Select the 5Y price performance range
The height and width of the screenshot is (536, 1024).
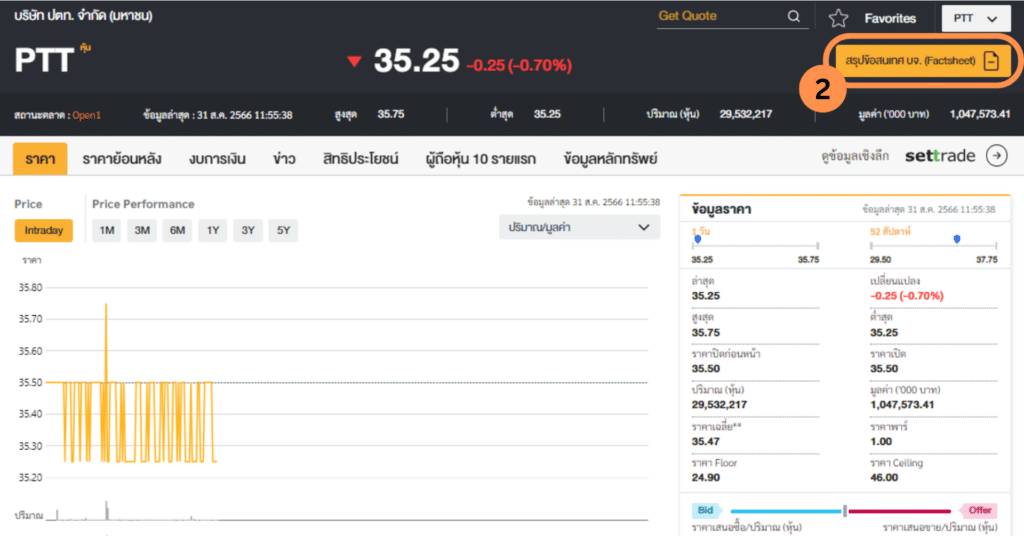click(283, 230)
